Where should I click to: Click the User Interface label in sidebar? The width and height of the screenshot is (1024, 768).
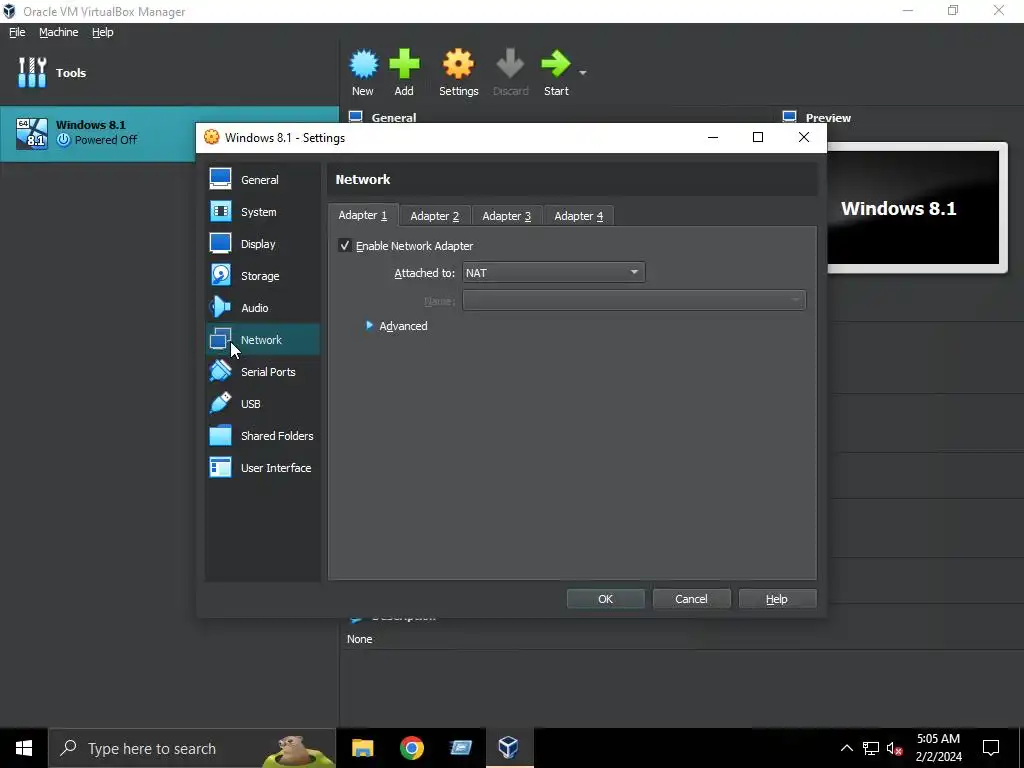[x=276, y=468]
